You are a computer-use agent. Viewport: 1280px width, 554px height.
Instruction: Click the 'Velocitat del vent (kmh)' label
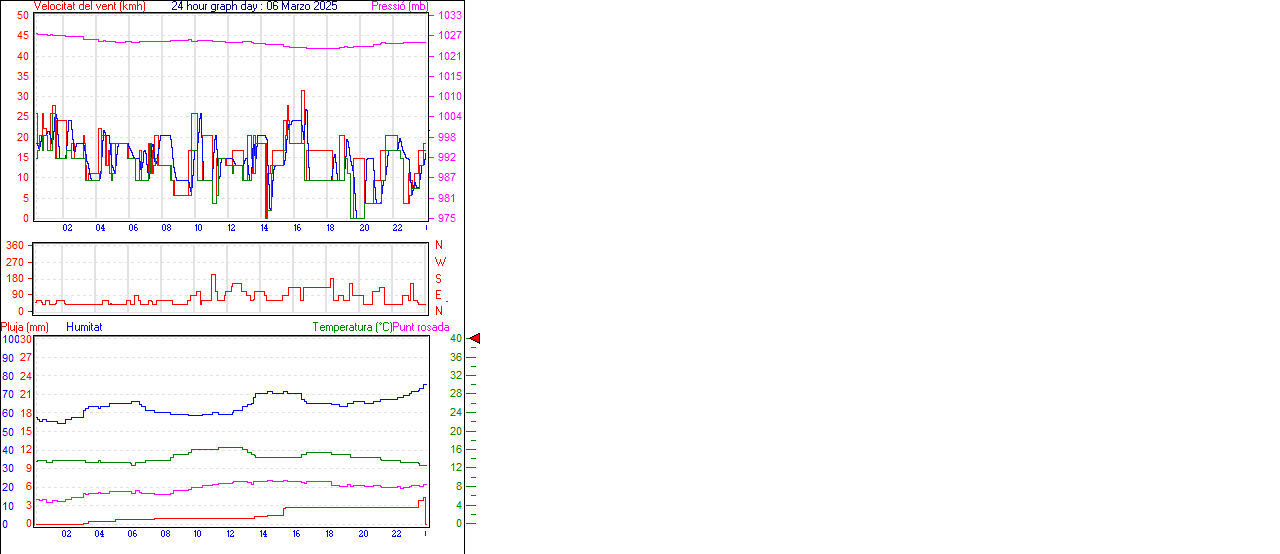point(89,6)
